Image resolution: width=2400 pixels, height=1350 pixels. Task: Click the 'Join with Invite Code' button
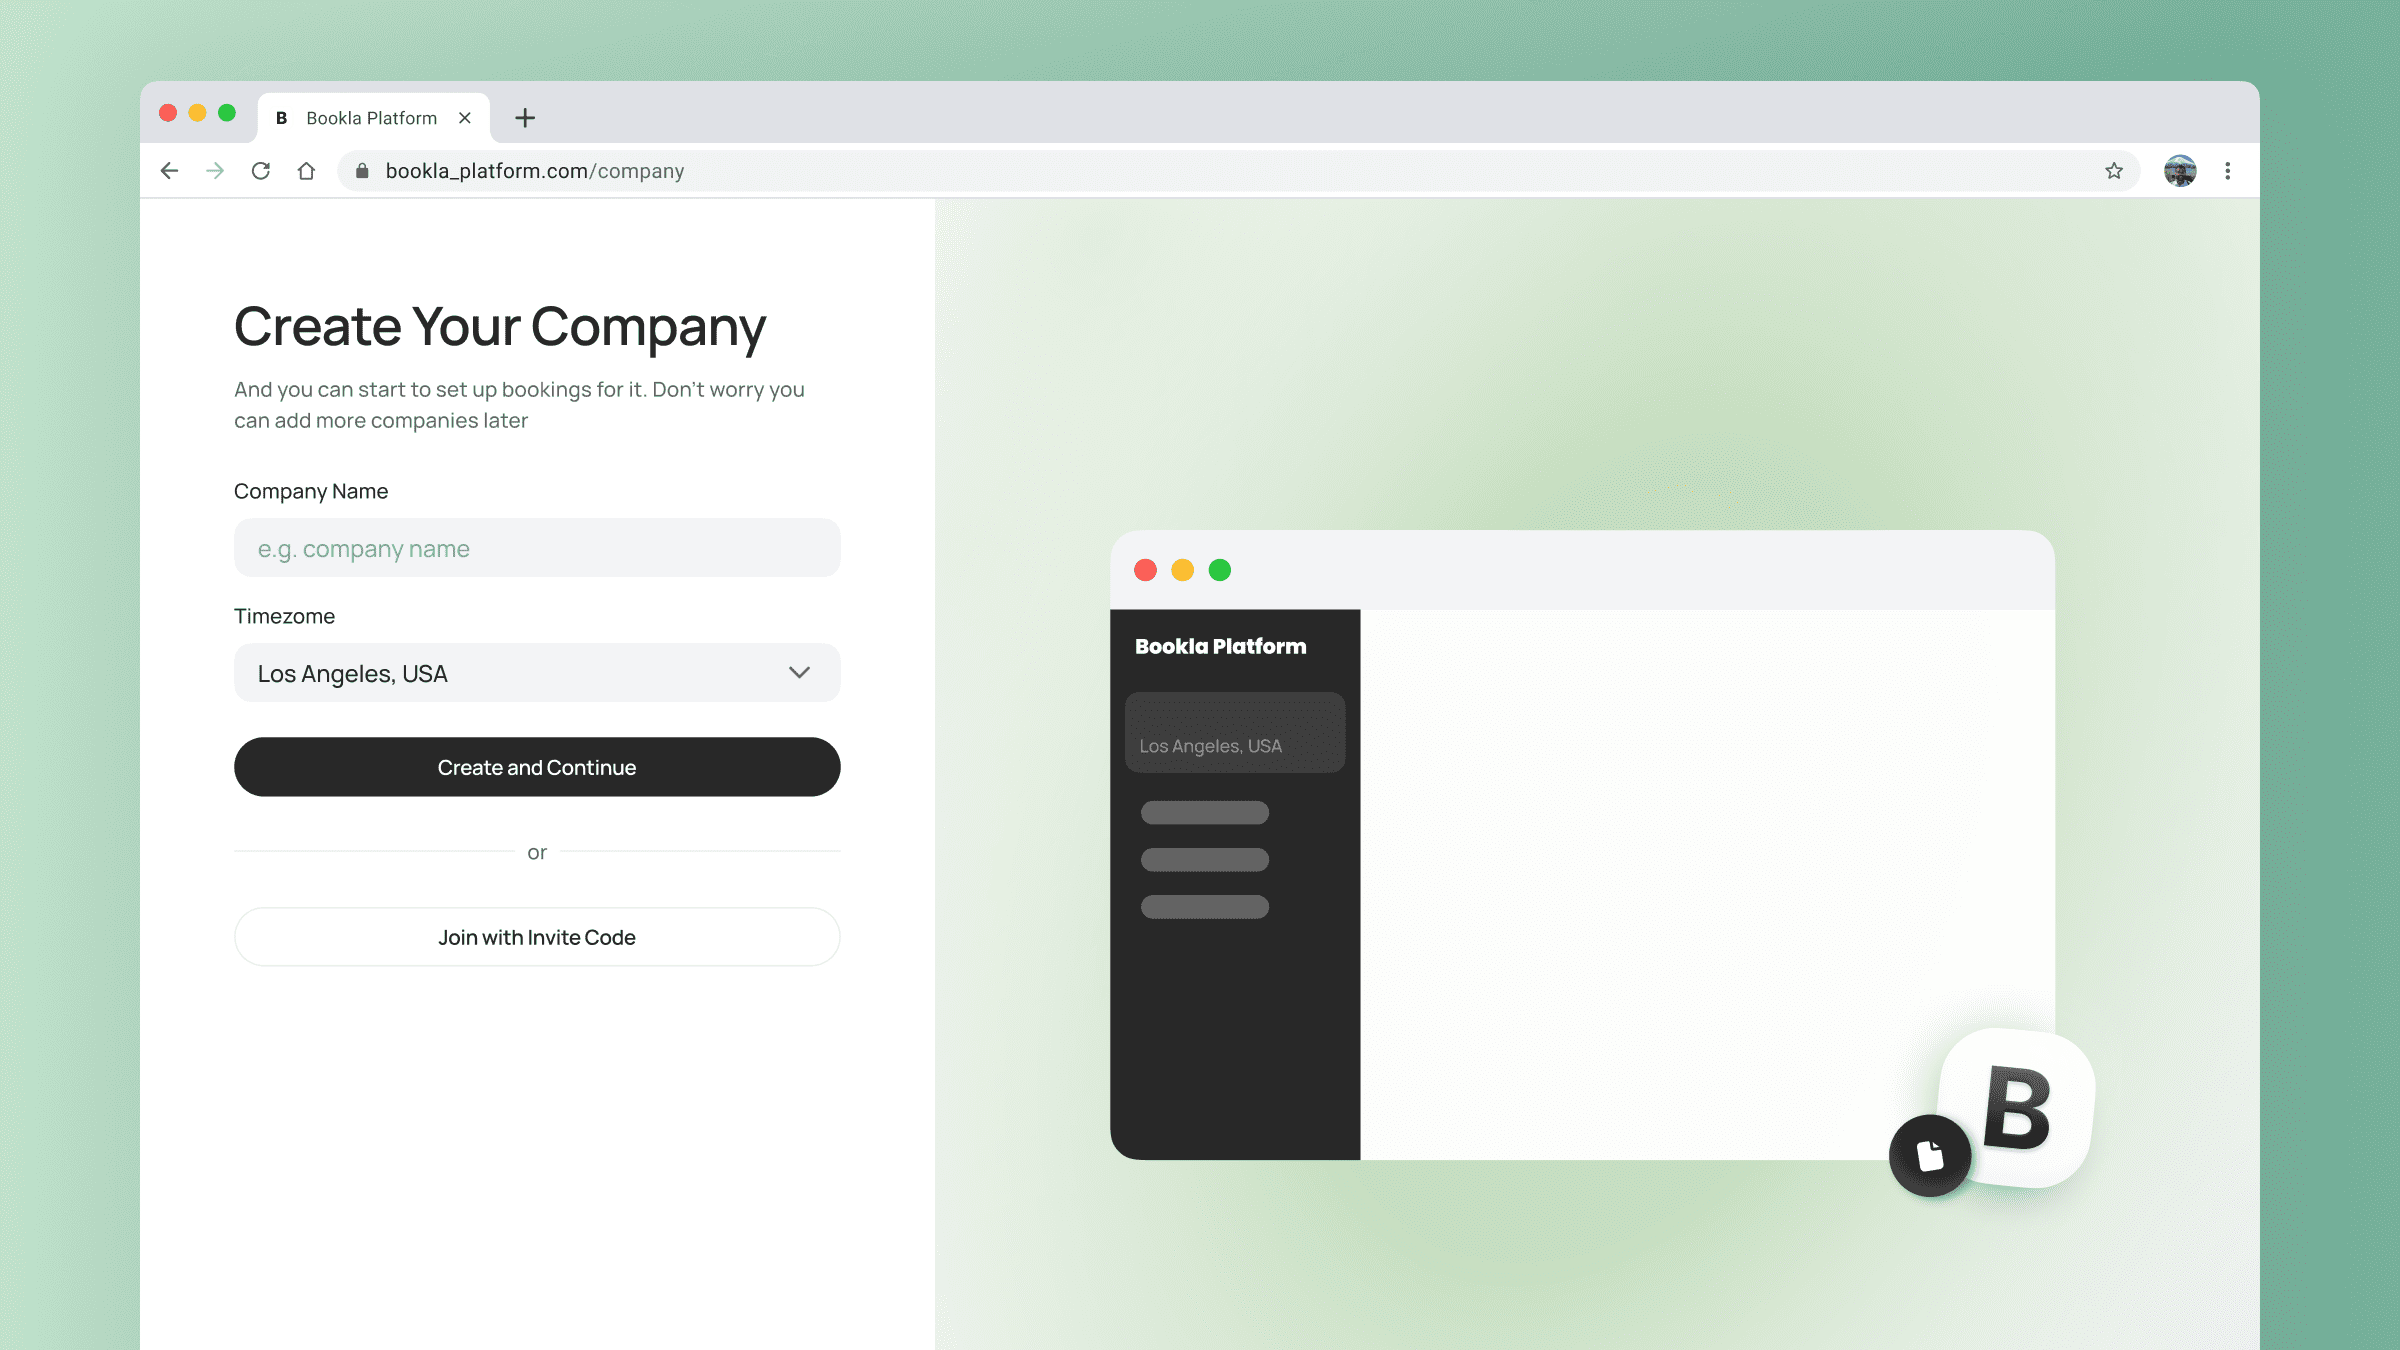(x=537, y=936)
